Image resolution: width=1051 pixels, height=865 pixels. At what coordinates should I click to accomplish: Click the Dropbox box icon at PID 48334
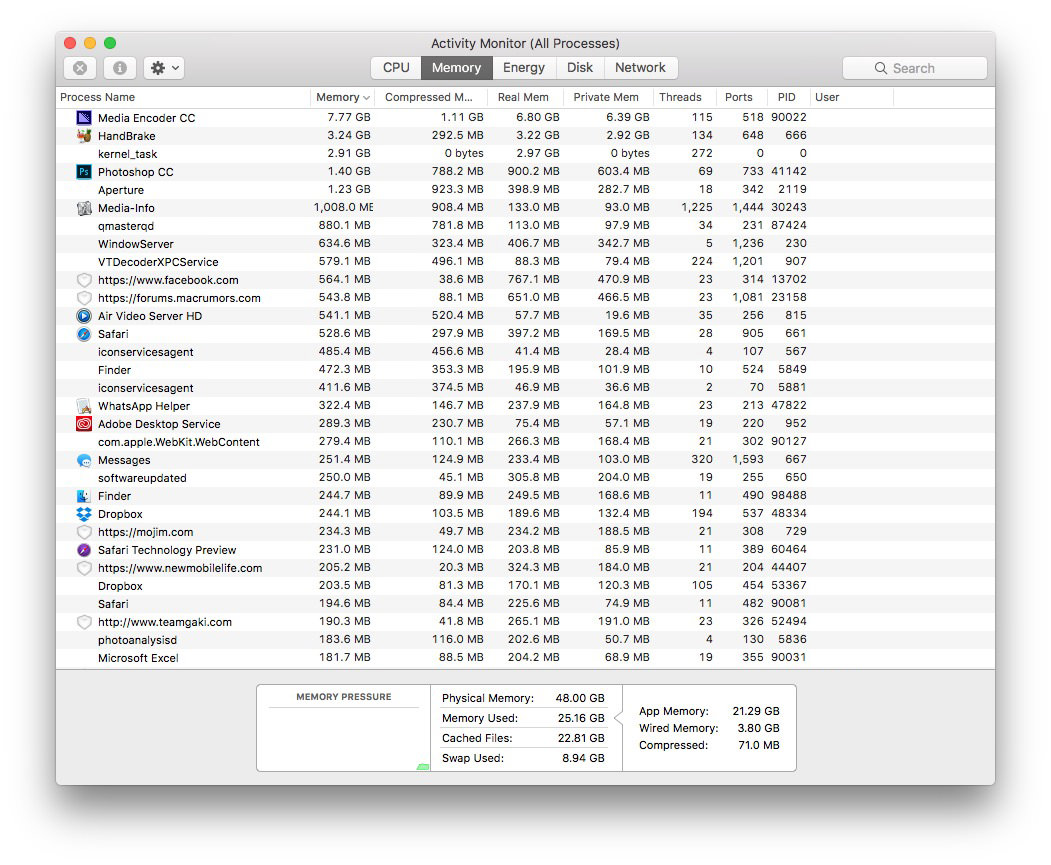click(x=84, y=515)
